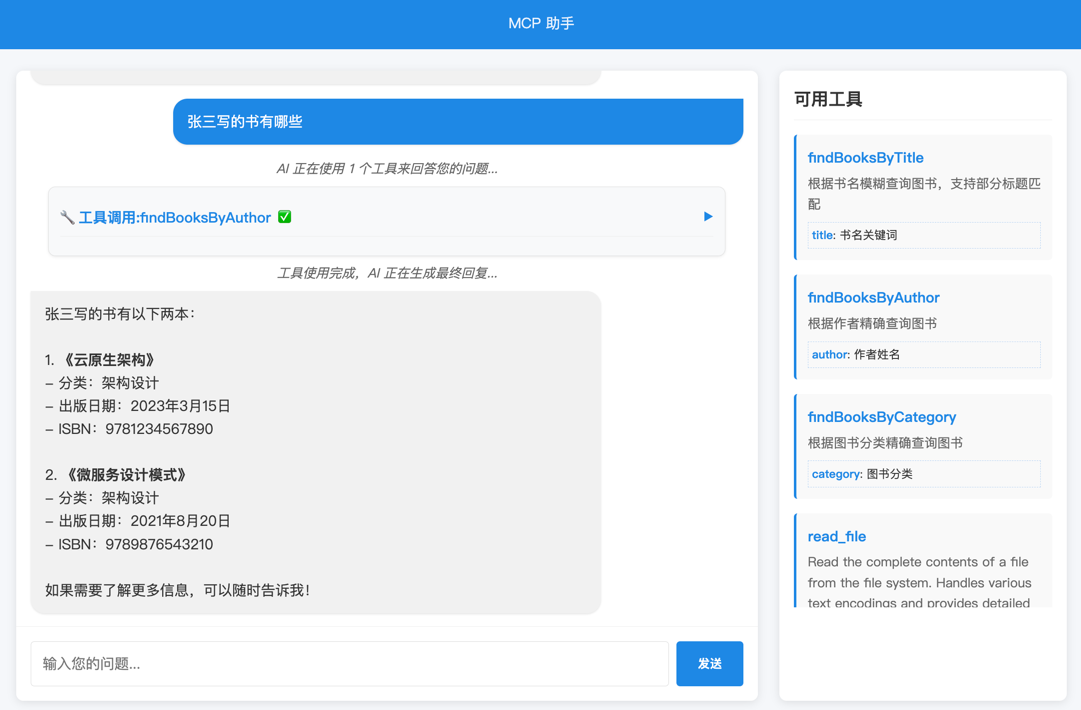The height and width of the screenshot is (710, 1081).
Task: Select the findBooksByCategory tool heading
Action: pos(882,416)
